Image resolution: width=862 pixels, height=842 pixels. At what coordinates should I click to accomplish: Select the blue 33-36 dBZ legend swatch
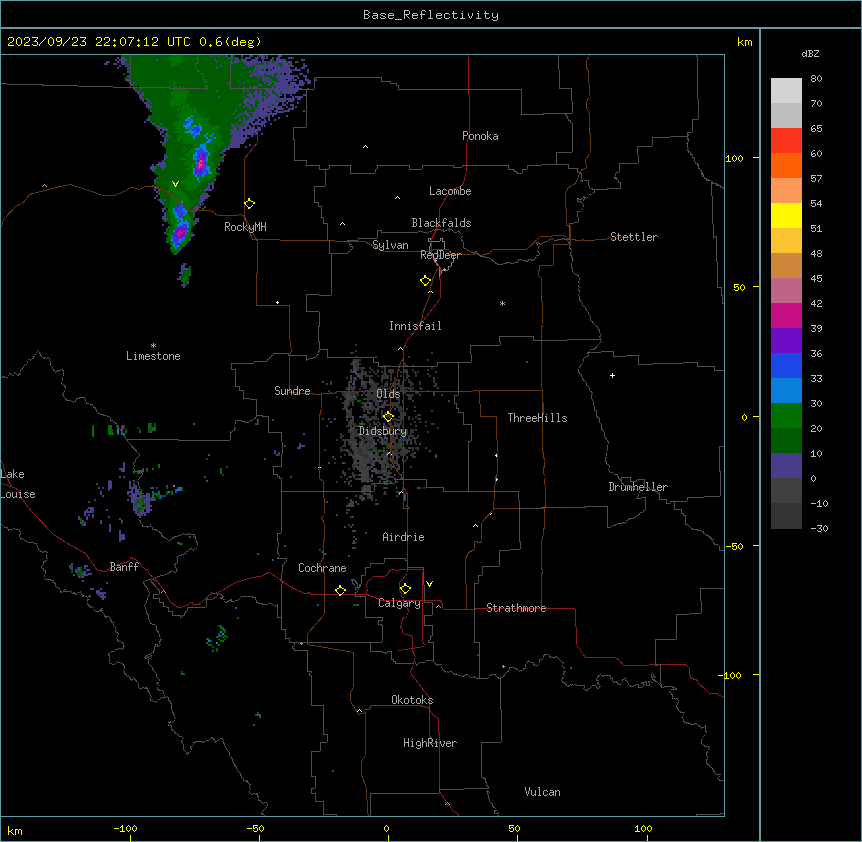pos(786,365)
